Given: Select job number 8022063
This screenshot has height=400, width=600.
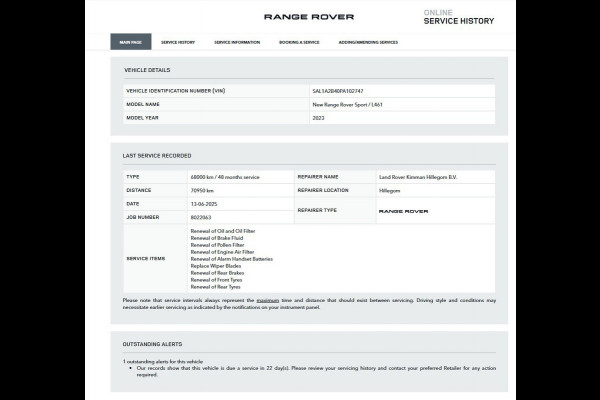Looking at the screenshot, I should coord(201,217).
